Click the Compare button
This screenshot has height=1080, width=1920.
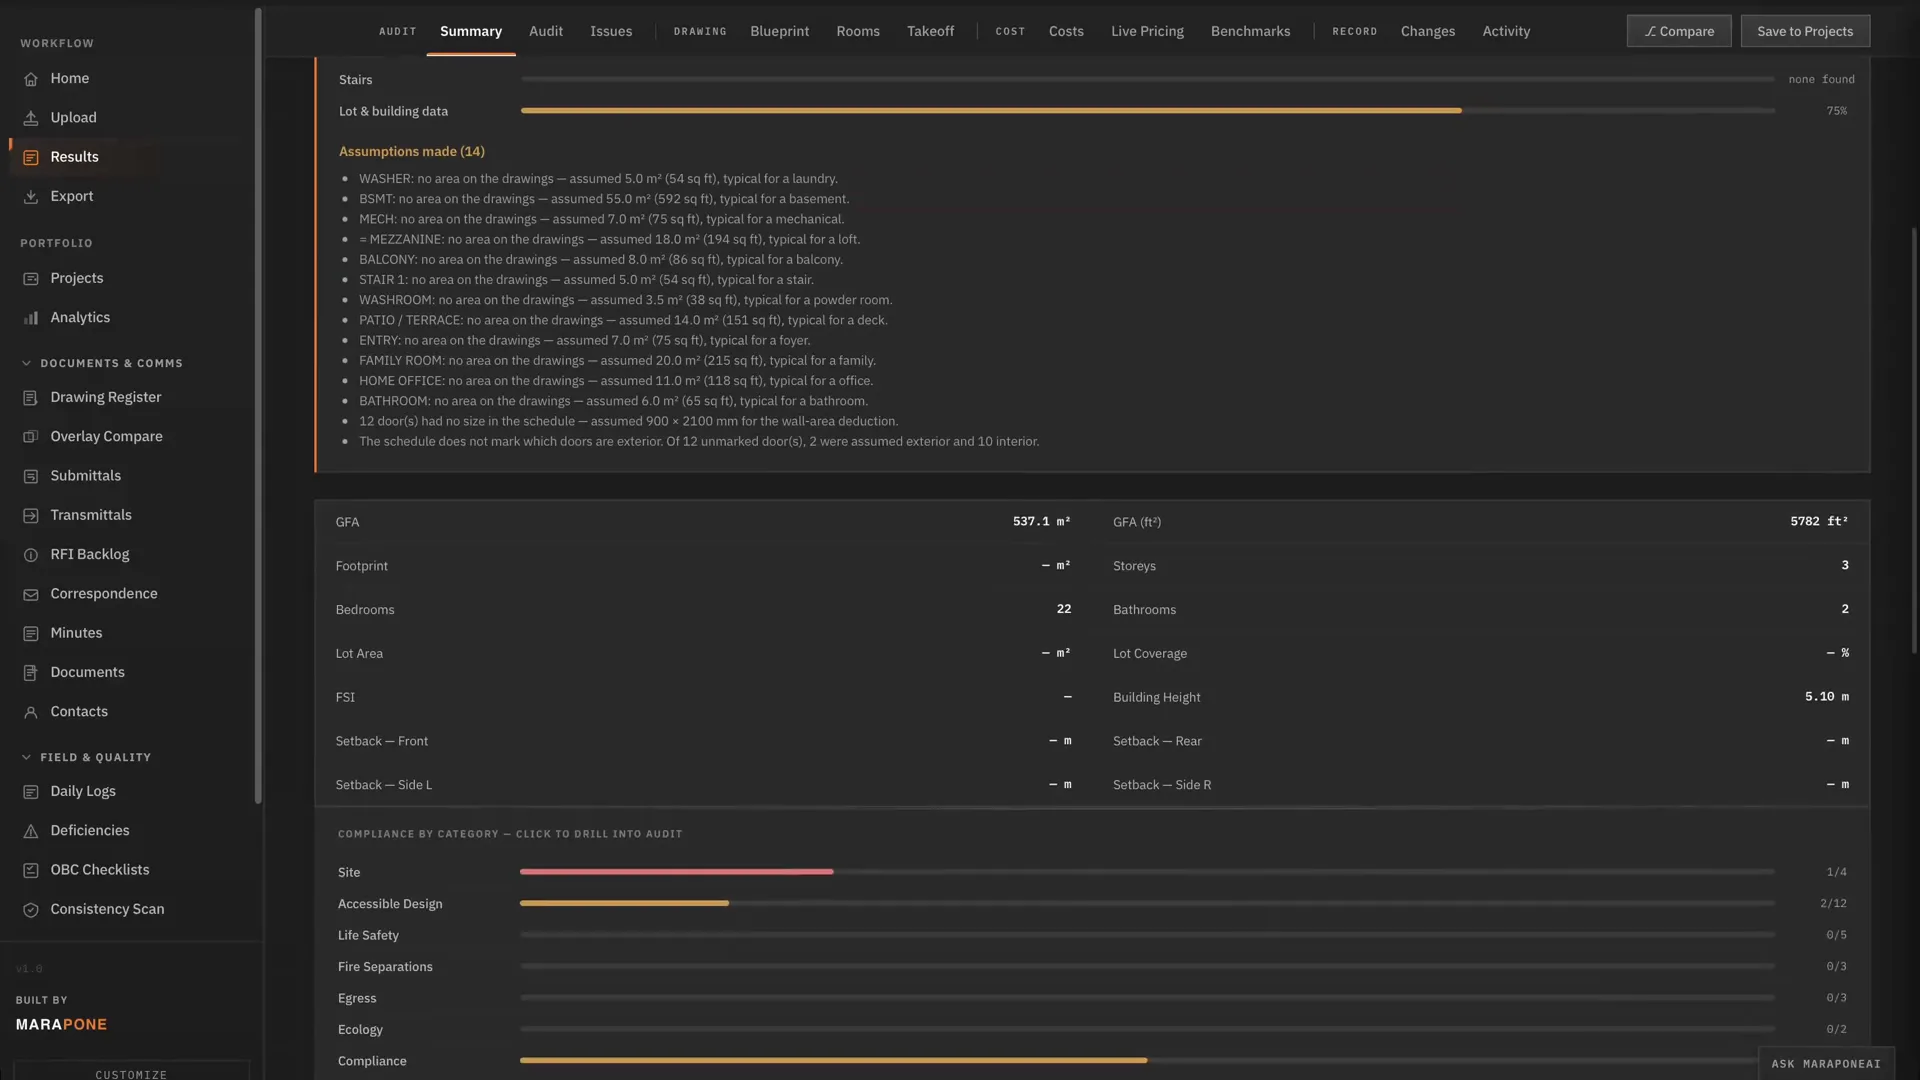pos(1679,31)
